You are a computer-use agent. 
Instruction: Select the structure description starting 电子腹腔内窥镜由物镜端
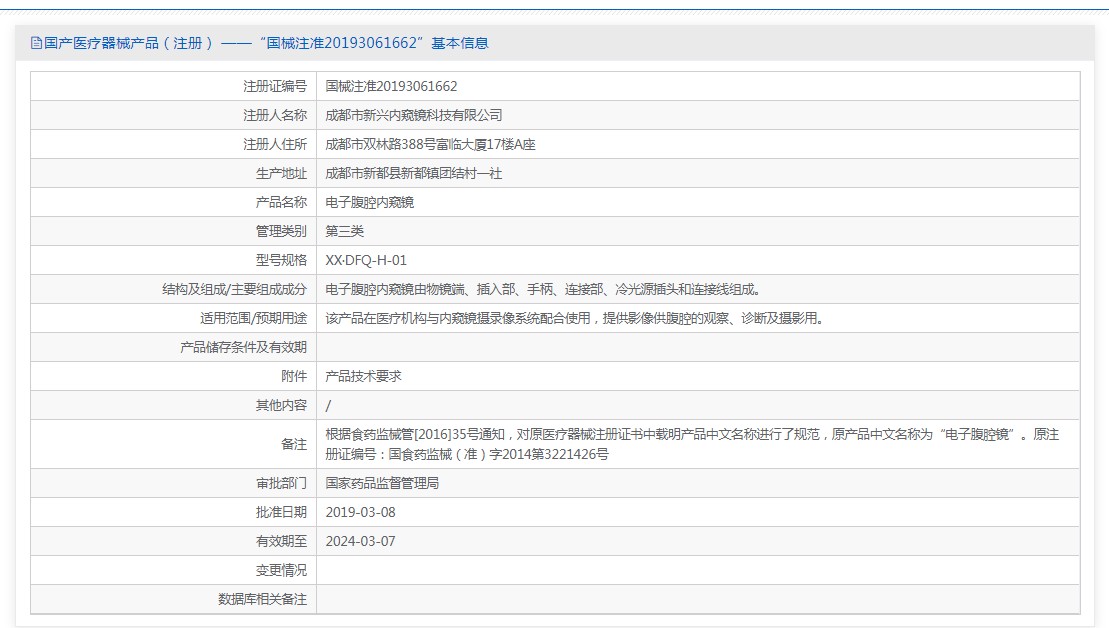pos(543,289)
